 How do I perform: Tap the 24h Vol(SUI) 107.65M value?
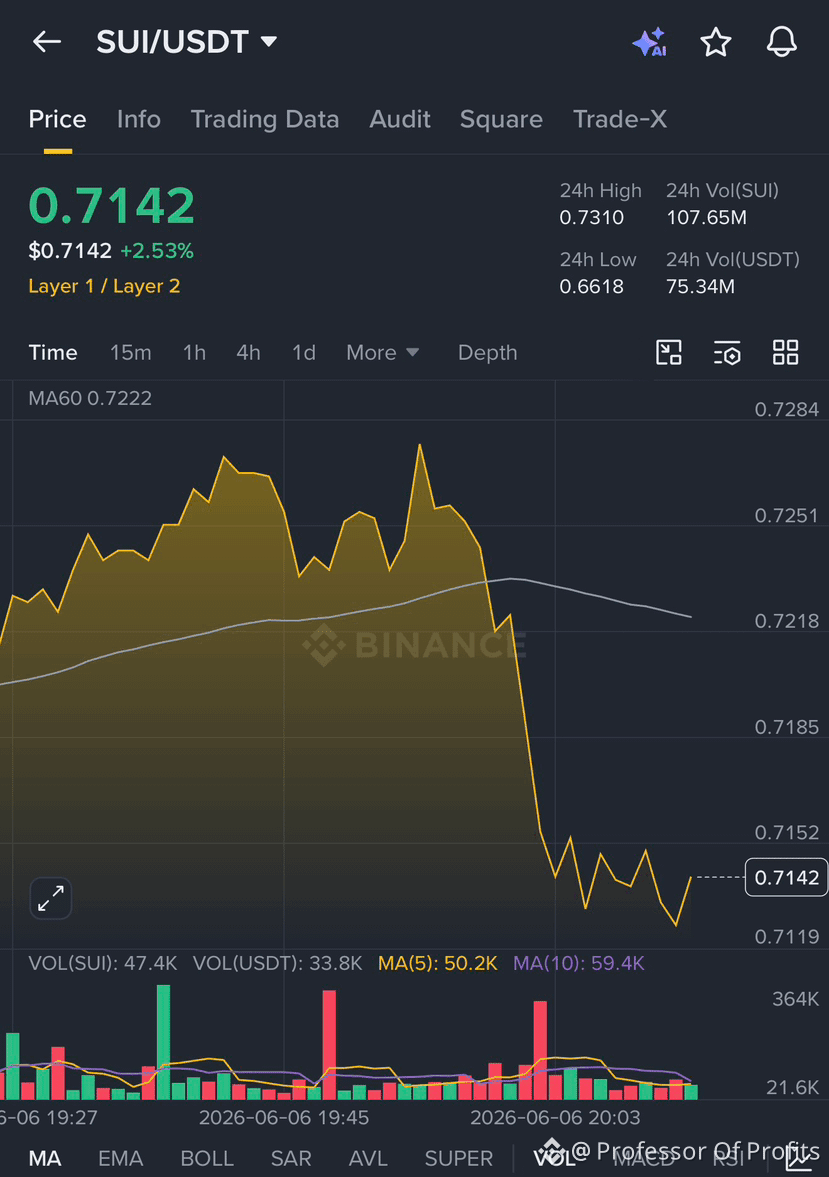pos(707,218)
